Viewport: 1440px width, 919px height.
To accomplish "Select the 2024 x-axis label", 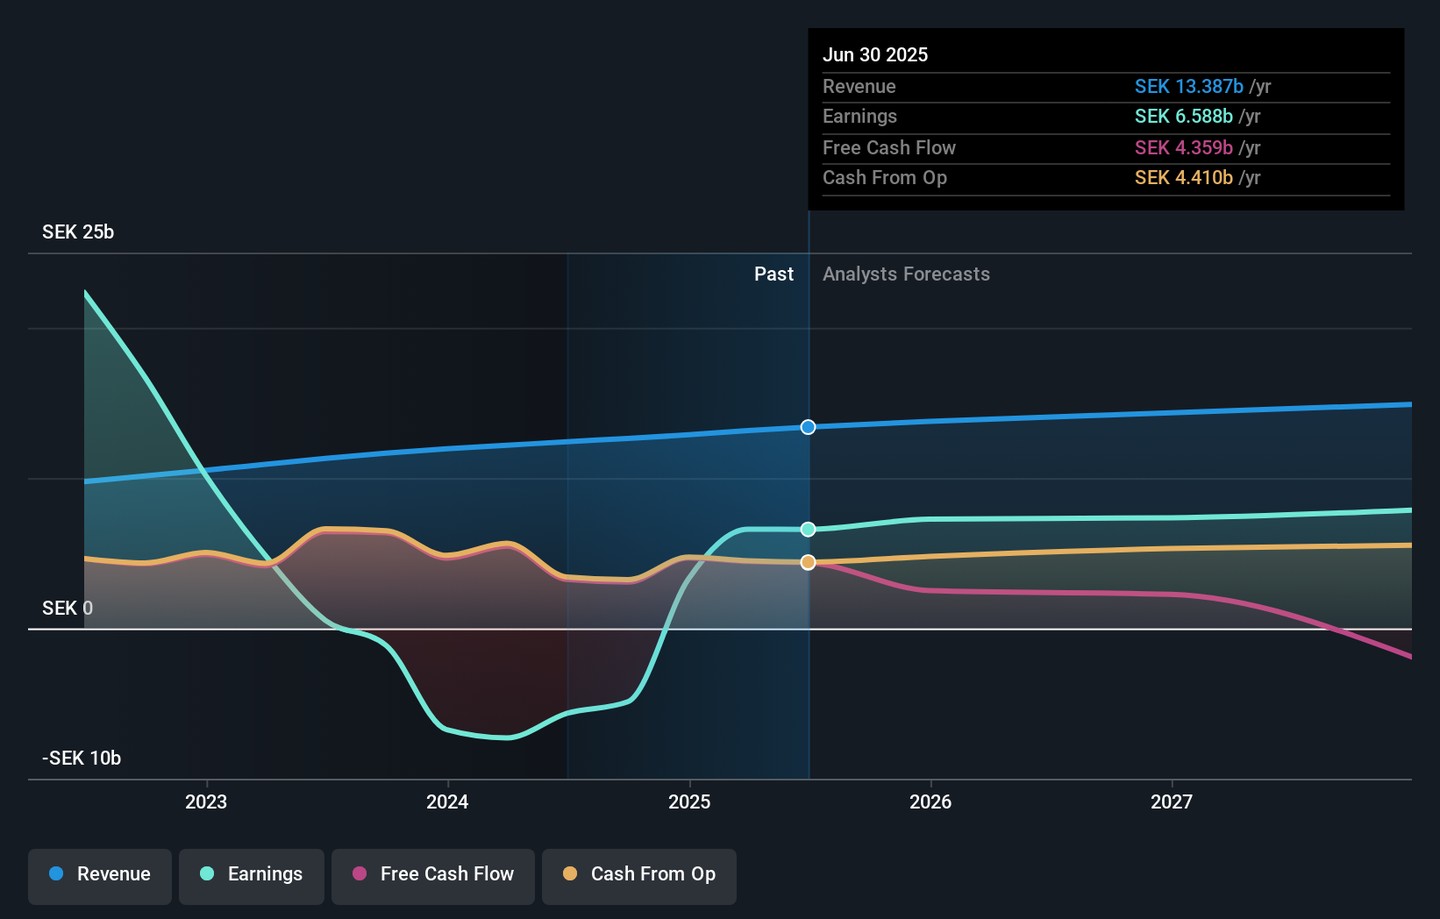I will [447, 802].
